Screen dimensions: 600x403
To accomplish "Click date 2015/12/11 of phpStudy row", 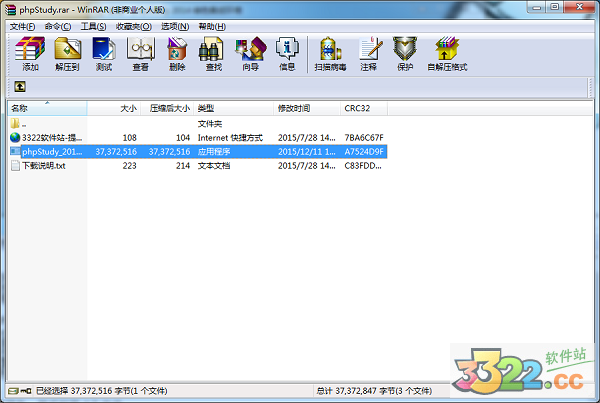I will pyautogui.click(x=307, y=152).
